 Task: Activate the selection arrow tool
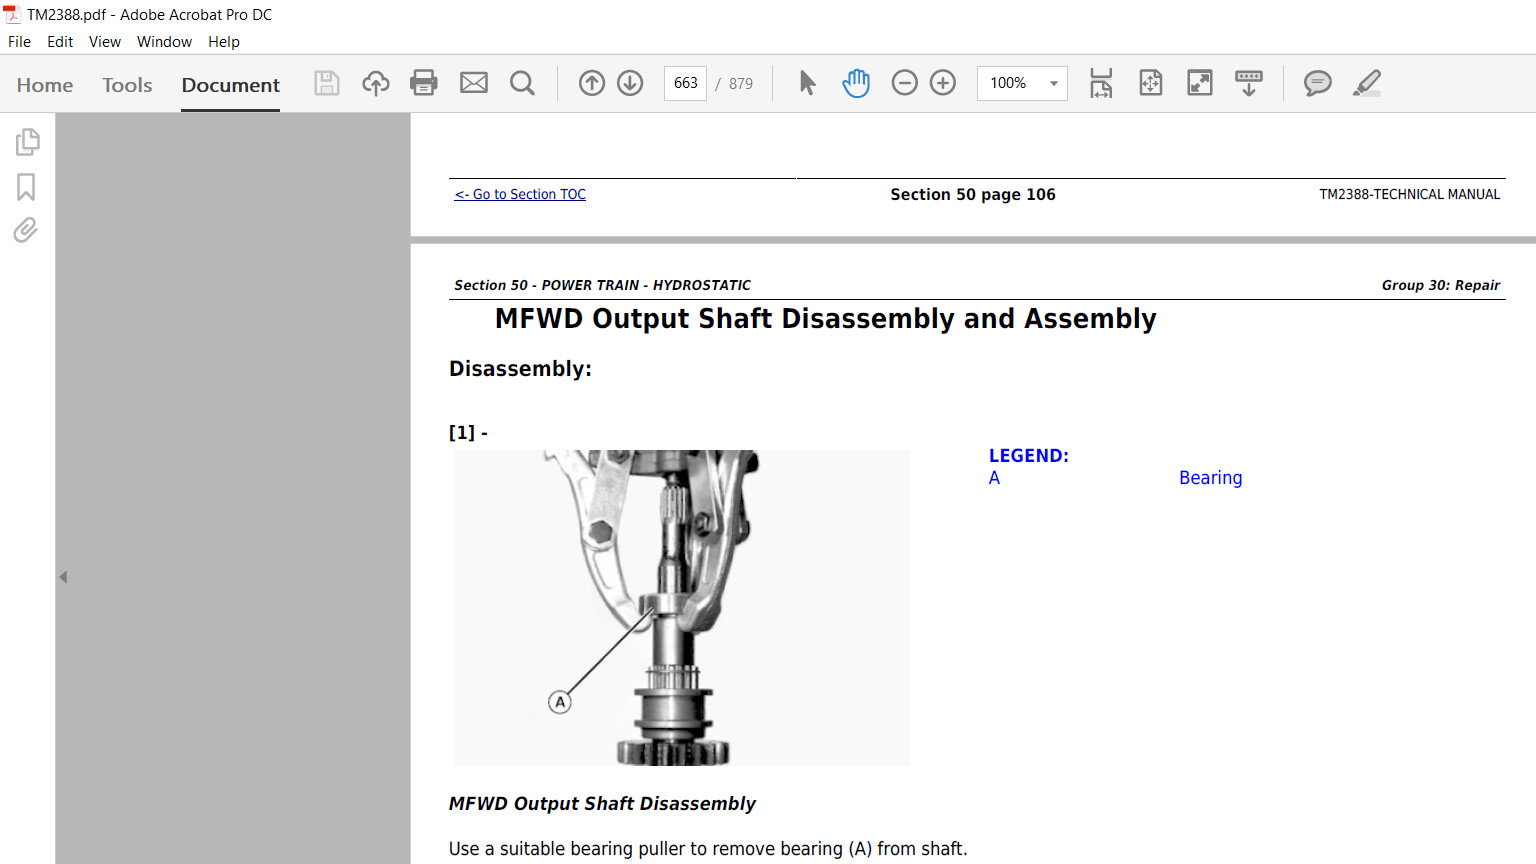pyautogui.click(x=808, y=83)
